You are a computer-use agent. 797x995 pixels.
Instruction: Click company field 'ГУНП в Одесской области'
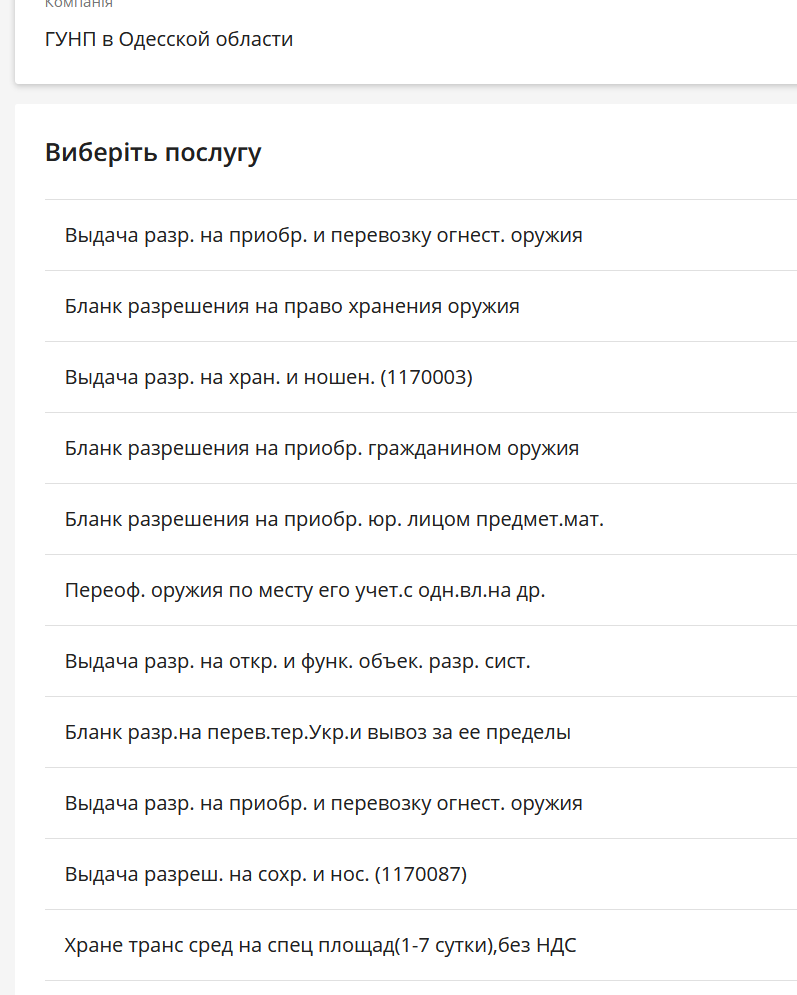169,40
